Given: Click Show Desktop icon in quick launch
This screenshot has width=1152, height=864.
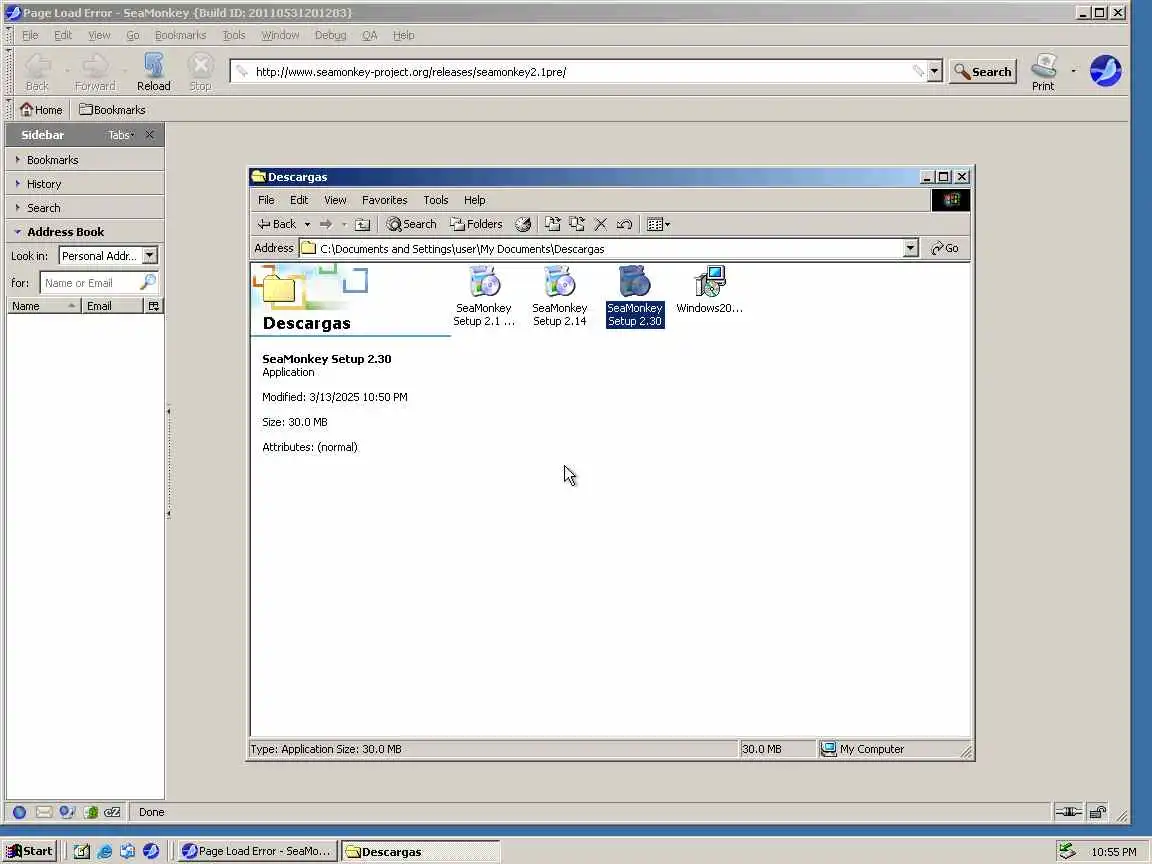Looking at the screenshot, I should [82, 852].
